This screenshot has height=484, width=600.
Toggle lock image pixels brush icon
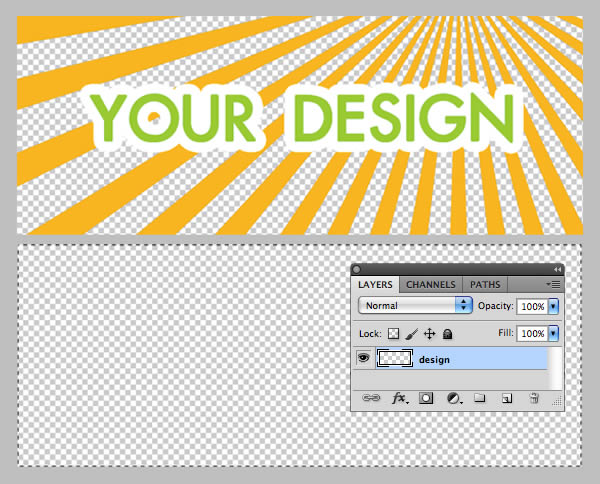[411, 334]
